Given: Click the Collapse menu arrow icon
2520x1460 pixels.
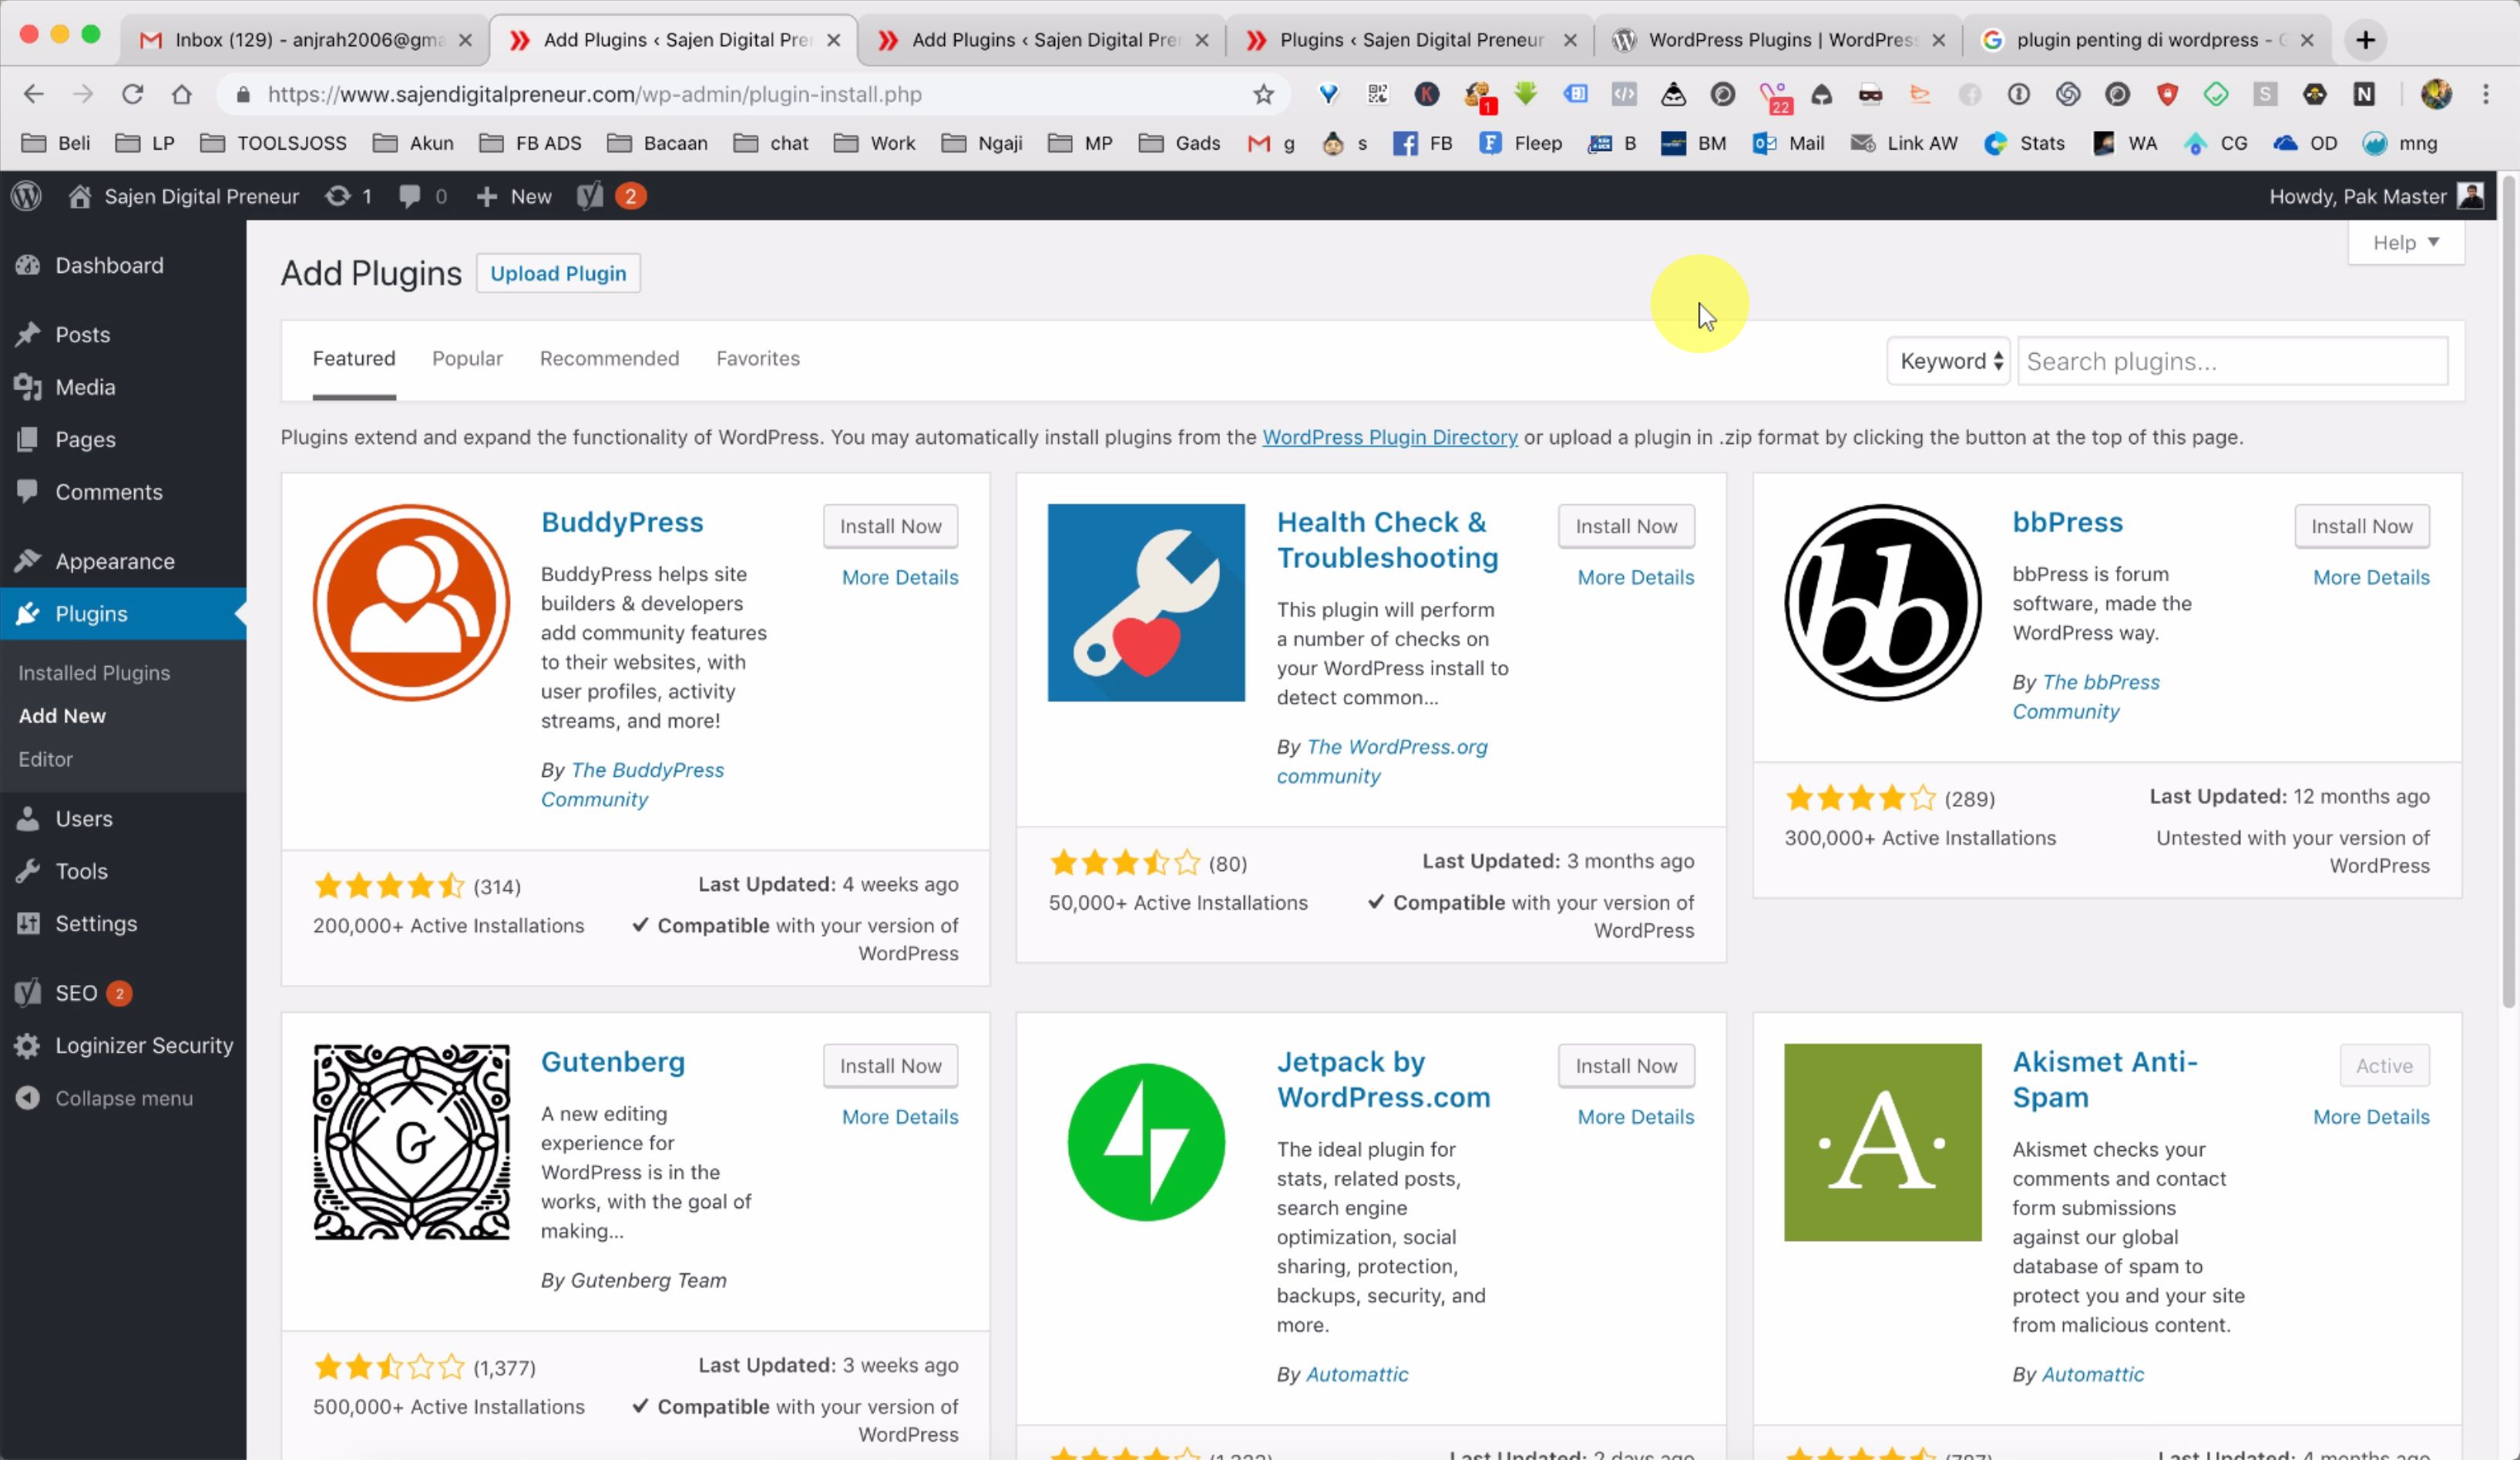Looking at the screenshot, I should [x=28, y=1098].
